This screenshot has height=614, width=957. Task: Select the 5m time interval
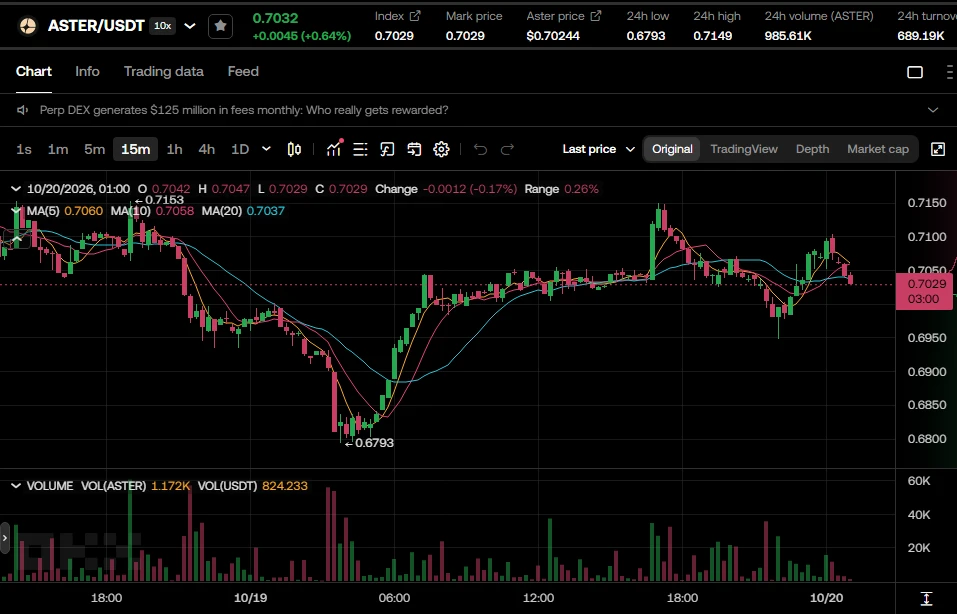click(95, 149)
